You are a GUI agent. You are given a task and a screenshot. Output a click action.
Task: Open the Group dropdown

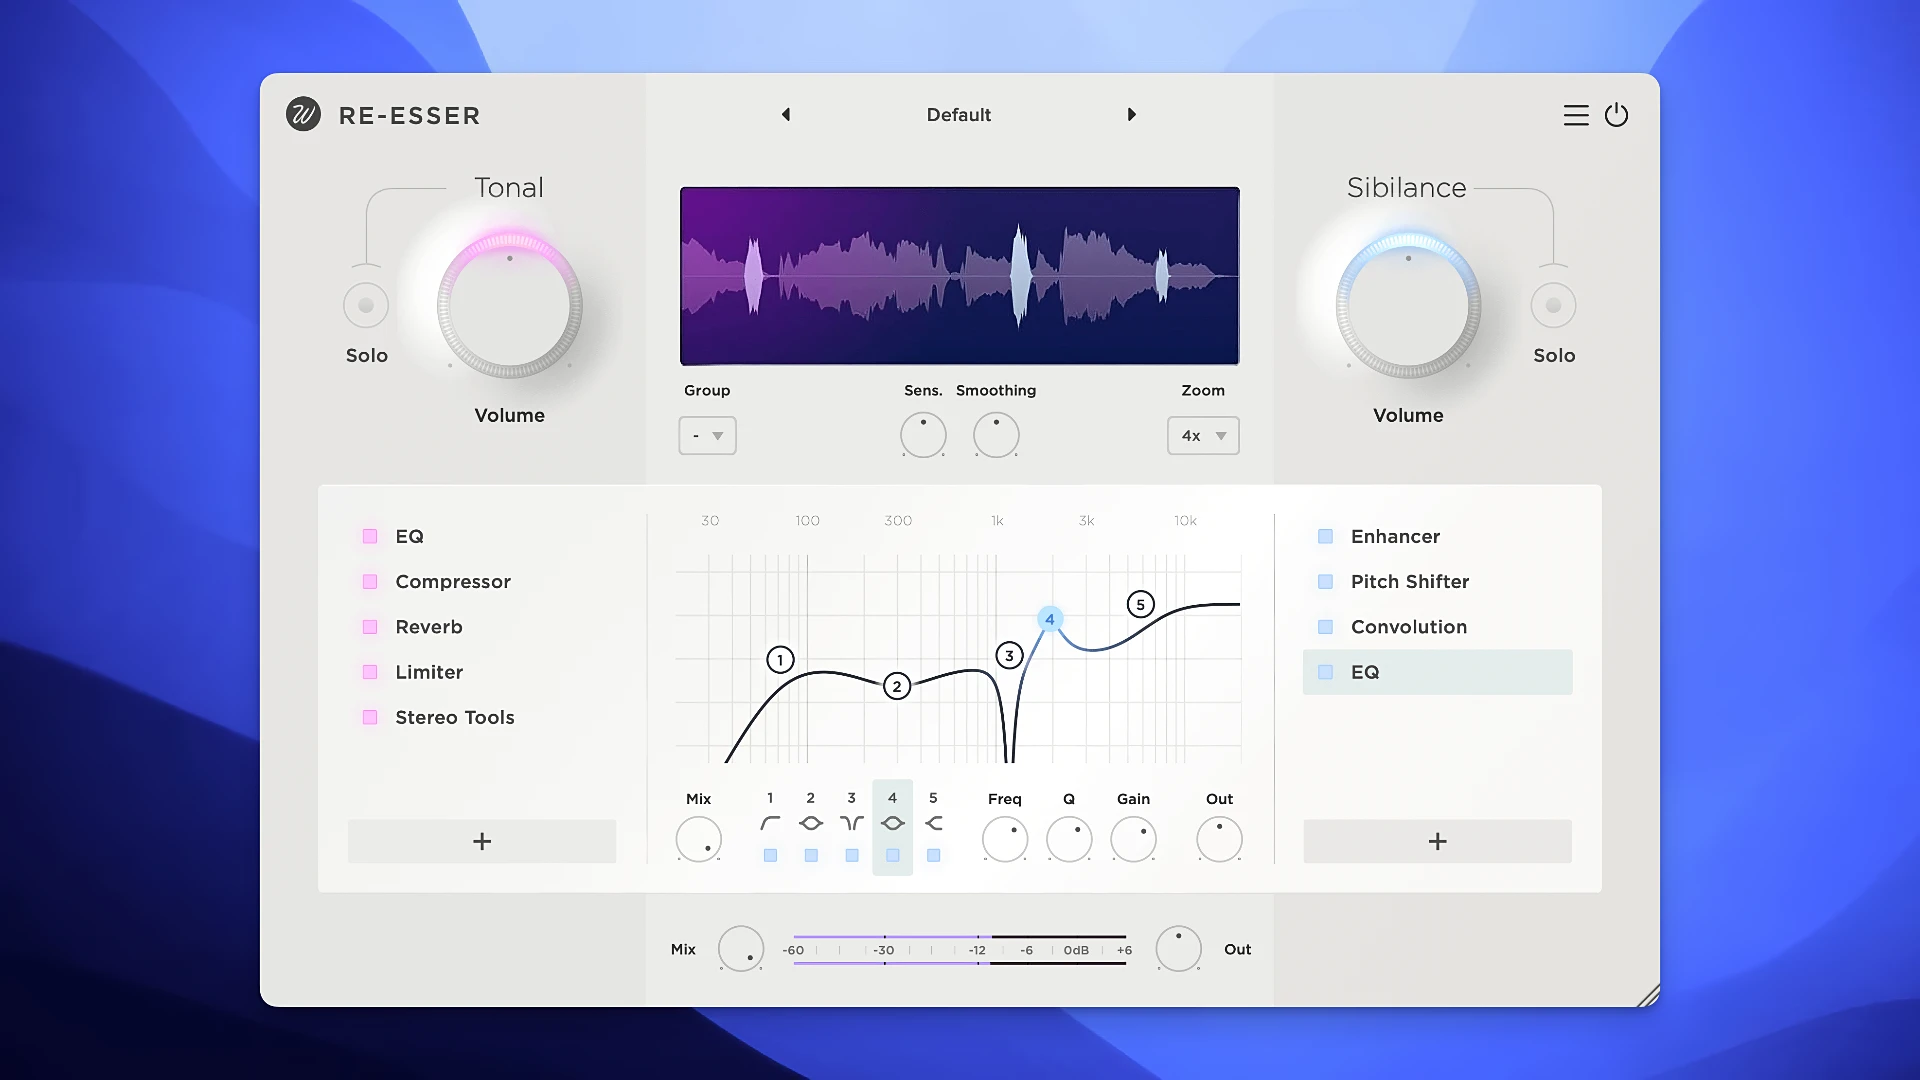click(x=707, y=435)
